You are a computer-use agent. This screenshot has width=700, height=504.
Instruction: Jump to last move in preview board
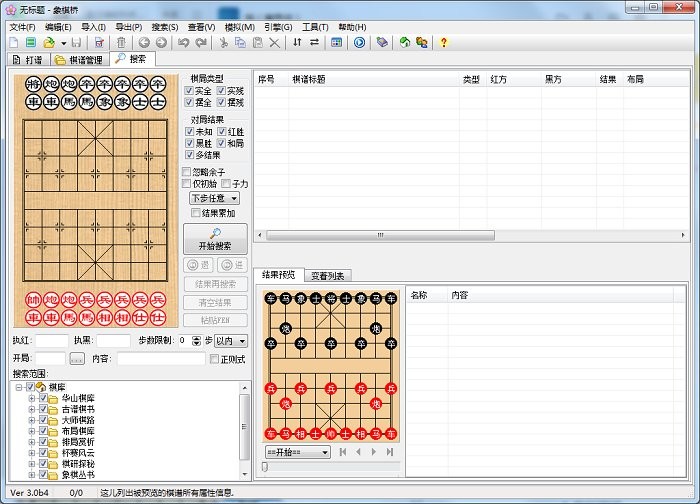(x=390, y=452)
